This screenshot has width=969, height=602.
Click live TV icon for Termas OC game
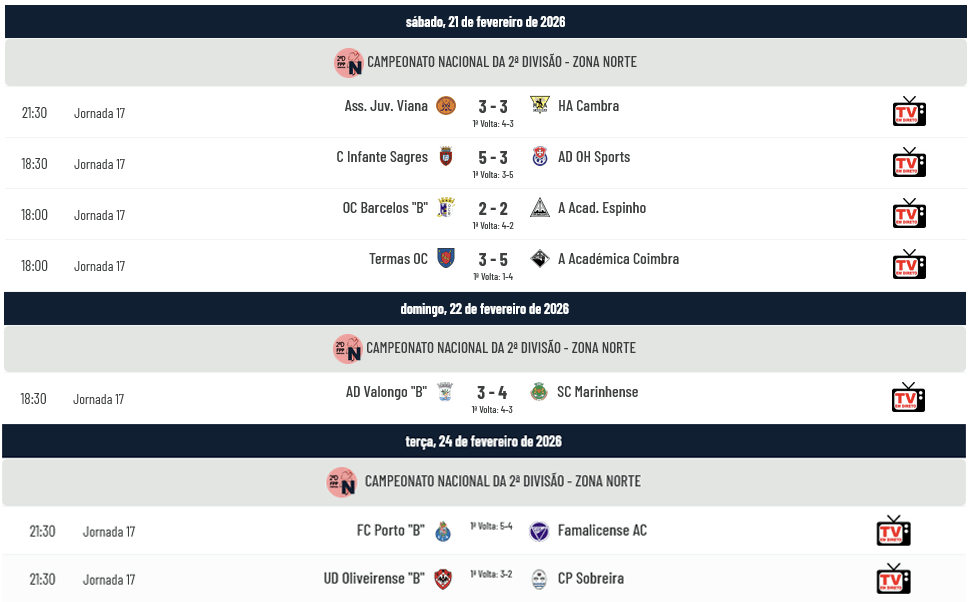908,264
